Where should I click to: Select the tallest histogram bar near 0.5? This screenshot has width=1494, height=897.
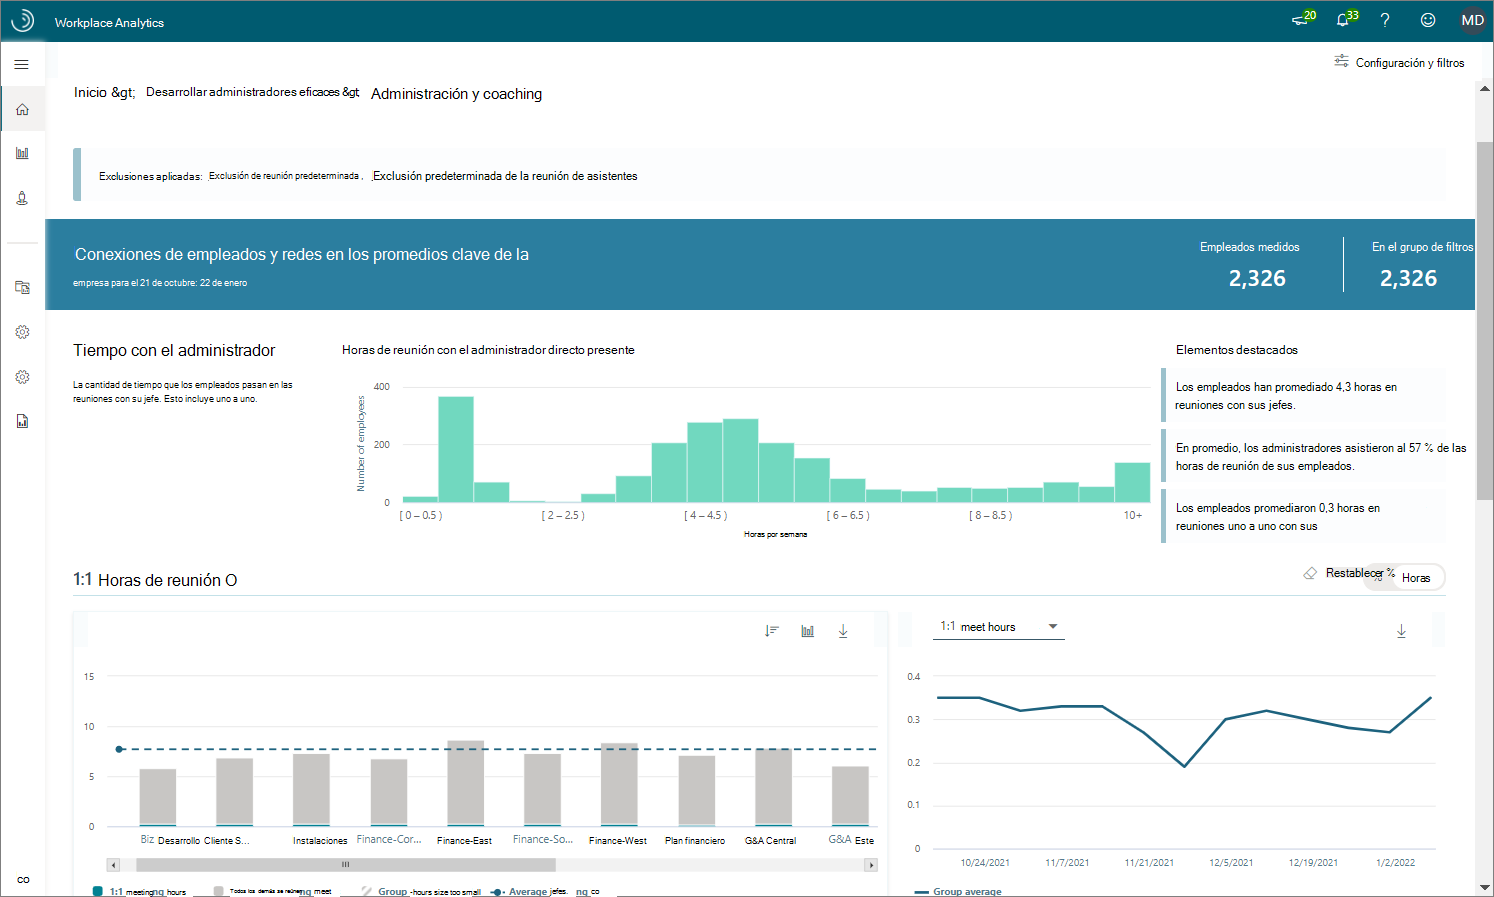click(x=456, y=449)
